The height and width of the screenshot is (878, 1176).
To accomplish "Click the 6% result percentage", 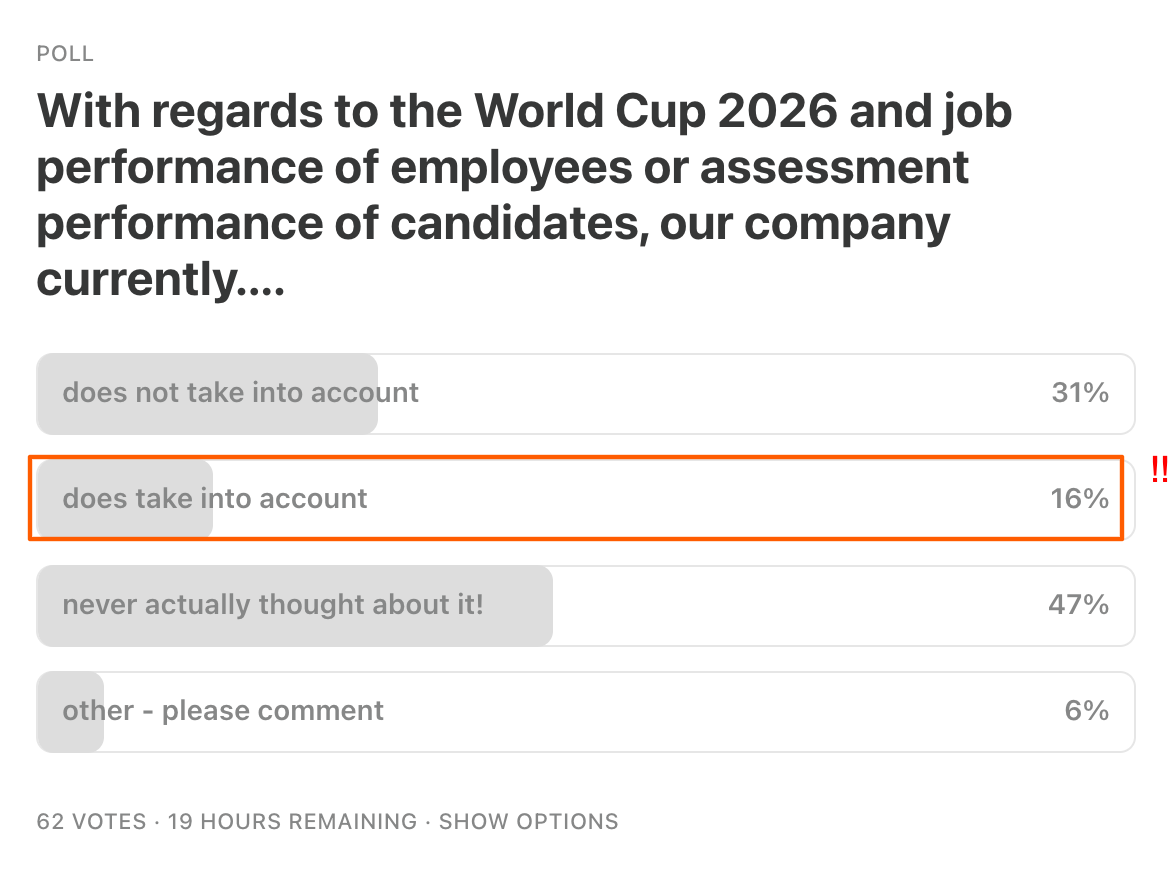I will 1087,710.
